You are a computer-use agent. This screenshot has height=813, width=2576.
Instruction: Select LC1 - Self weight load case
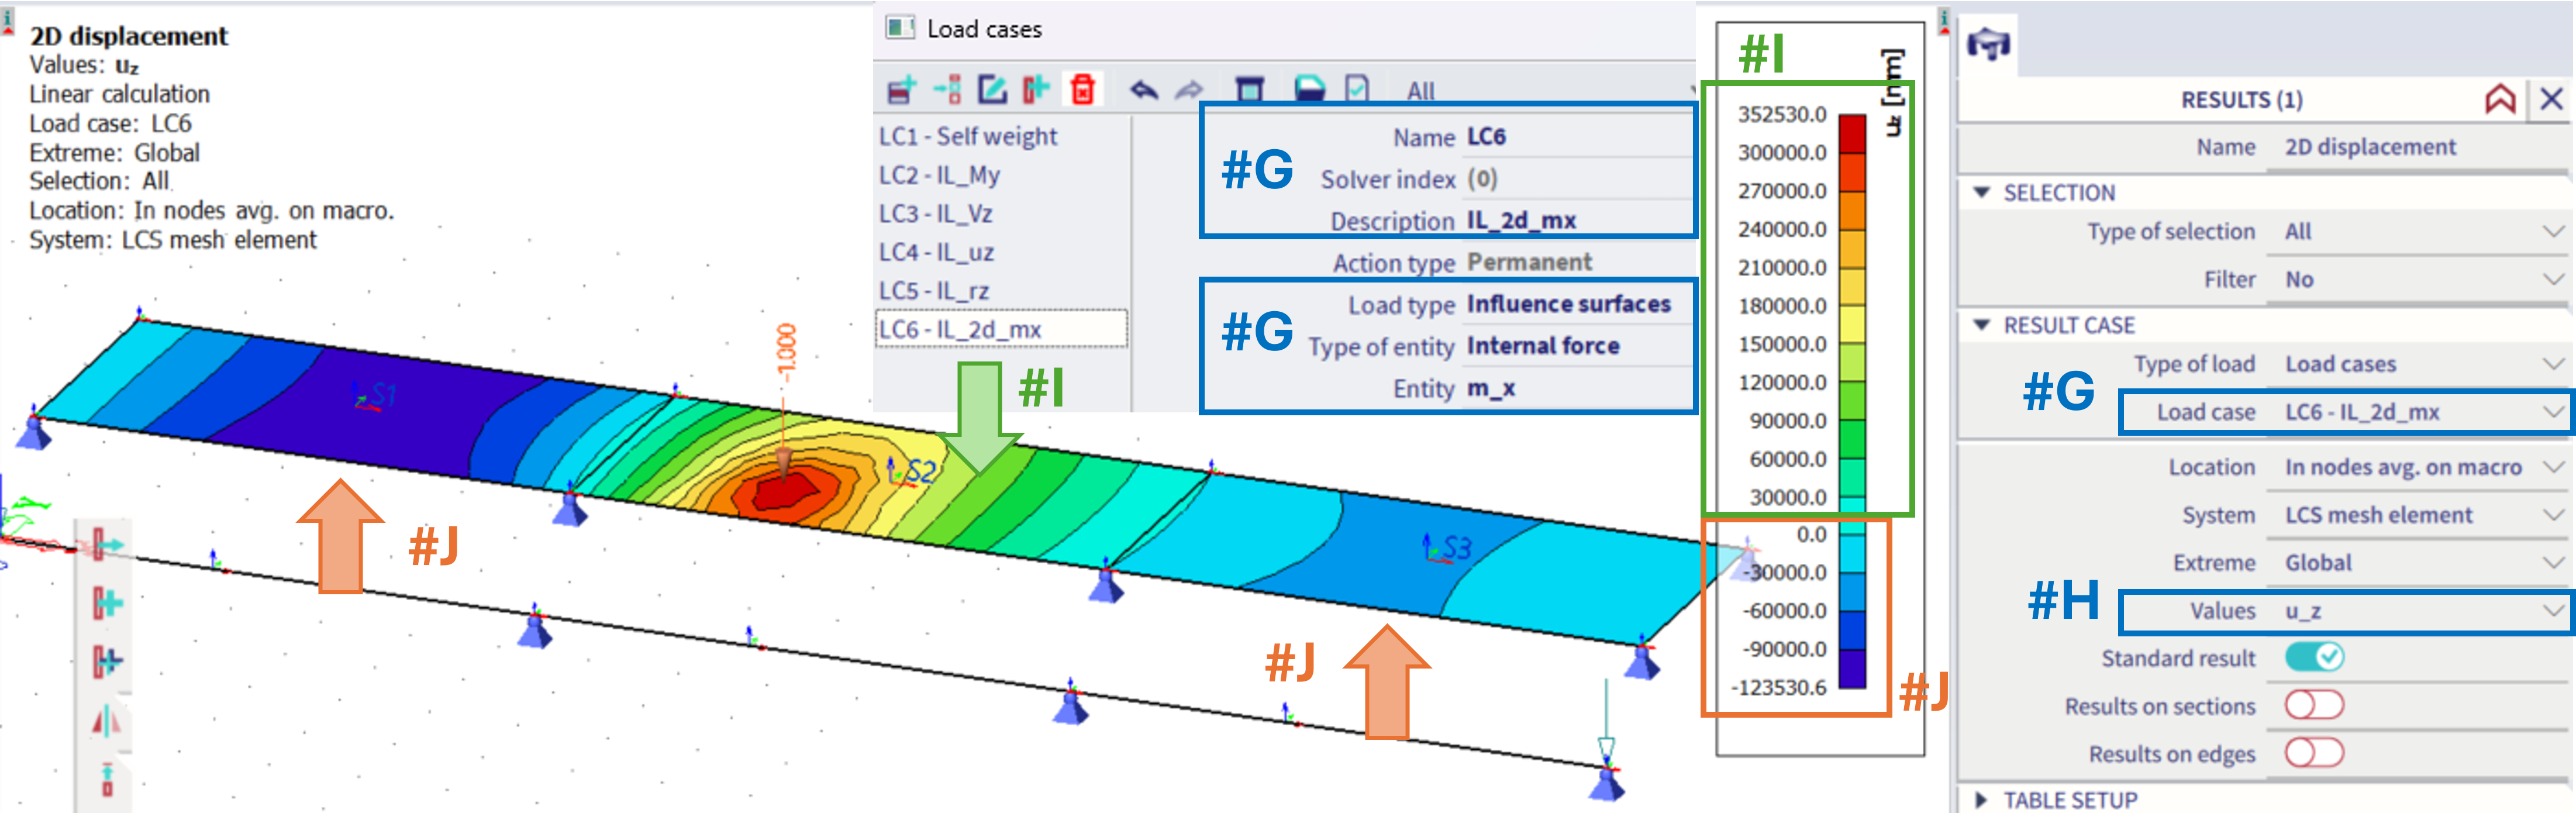tap(967, 136)
